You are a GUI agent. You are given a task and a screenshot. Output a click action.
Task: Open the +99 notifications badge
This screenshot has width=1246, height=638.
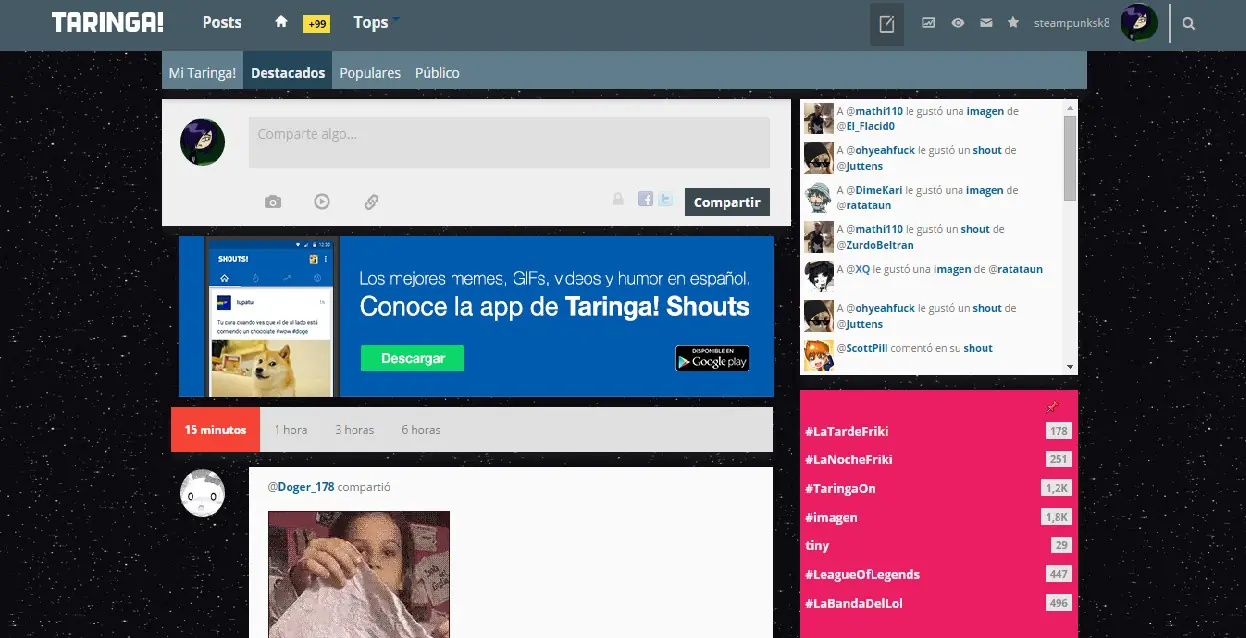coord(316,24)
